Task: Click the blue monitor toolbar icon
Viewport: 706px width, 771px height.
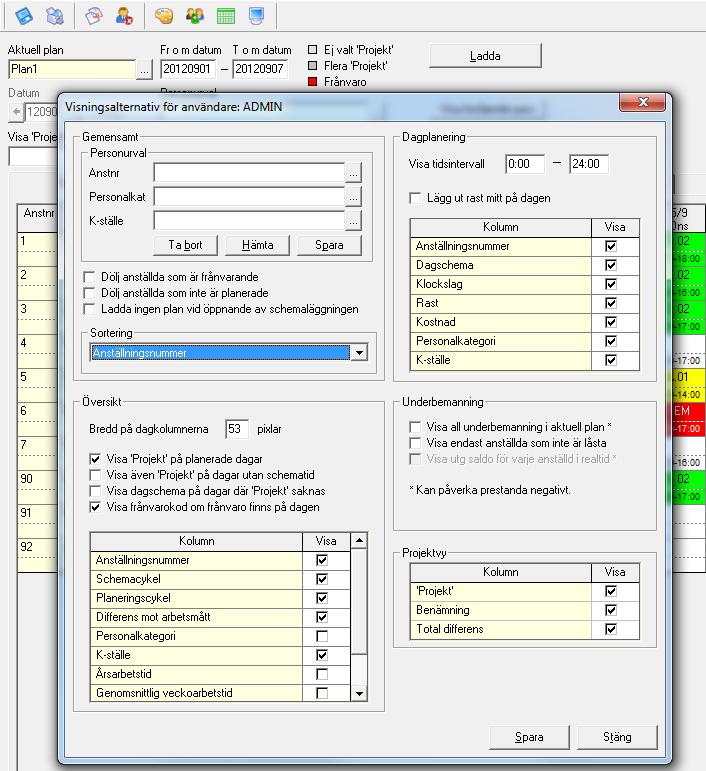Action: coord(256,16)
